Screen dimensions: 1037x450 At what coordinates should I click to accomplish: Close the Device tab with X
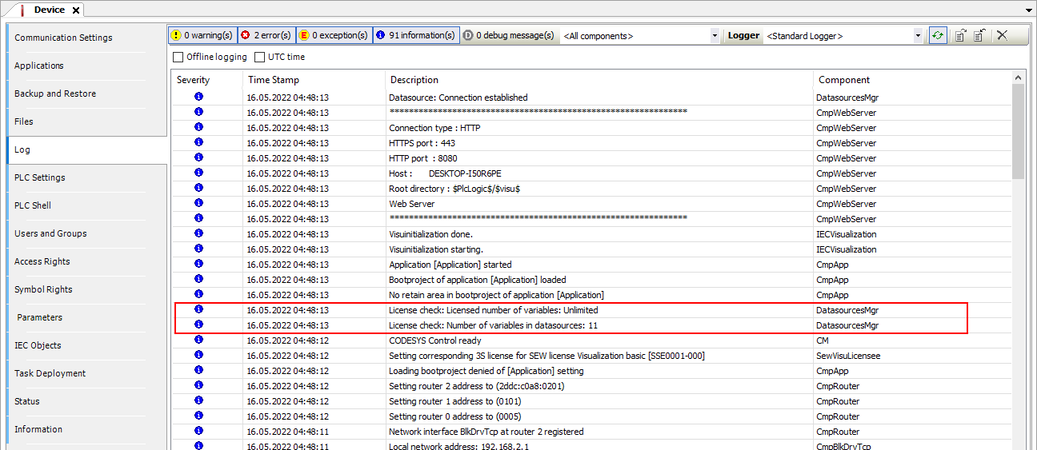(75, 9)
